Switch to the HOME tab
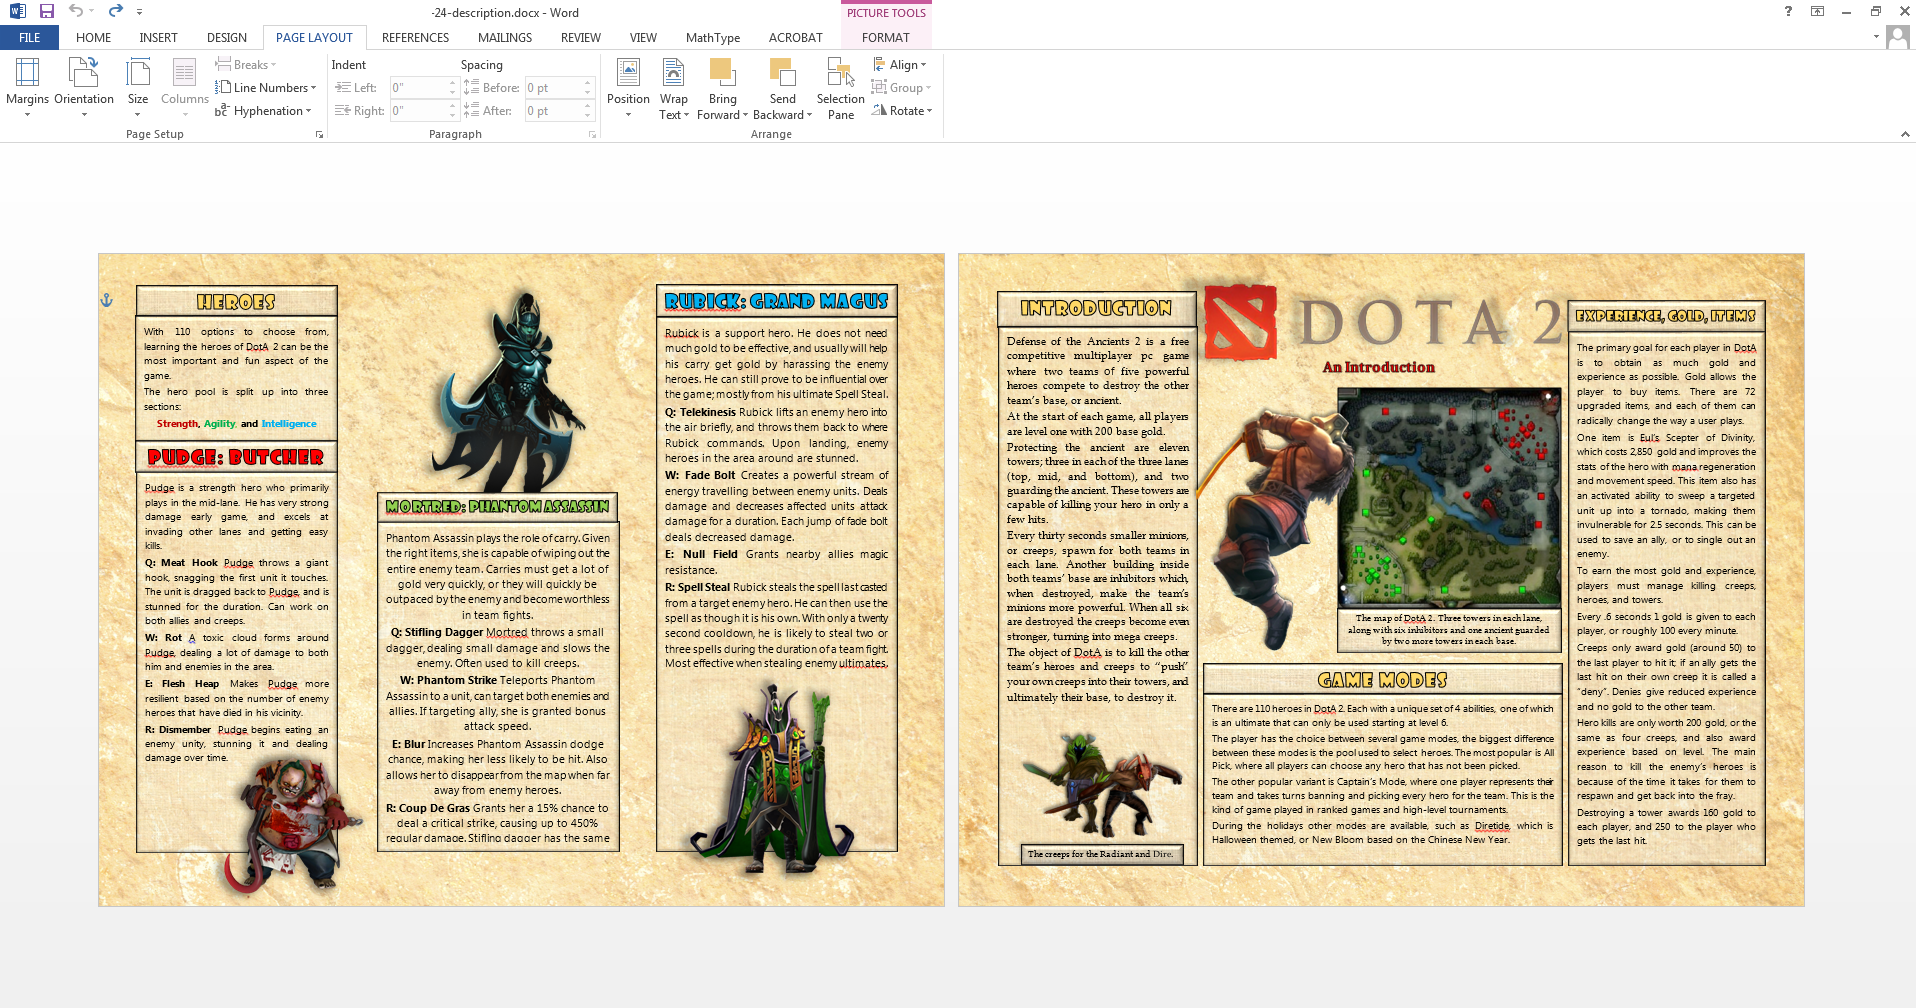1916x1008 pixels. [x=93, y=38]
